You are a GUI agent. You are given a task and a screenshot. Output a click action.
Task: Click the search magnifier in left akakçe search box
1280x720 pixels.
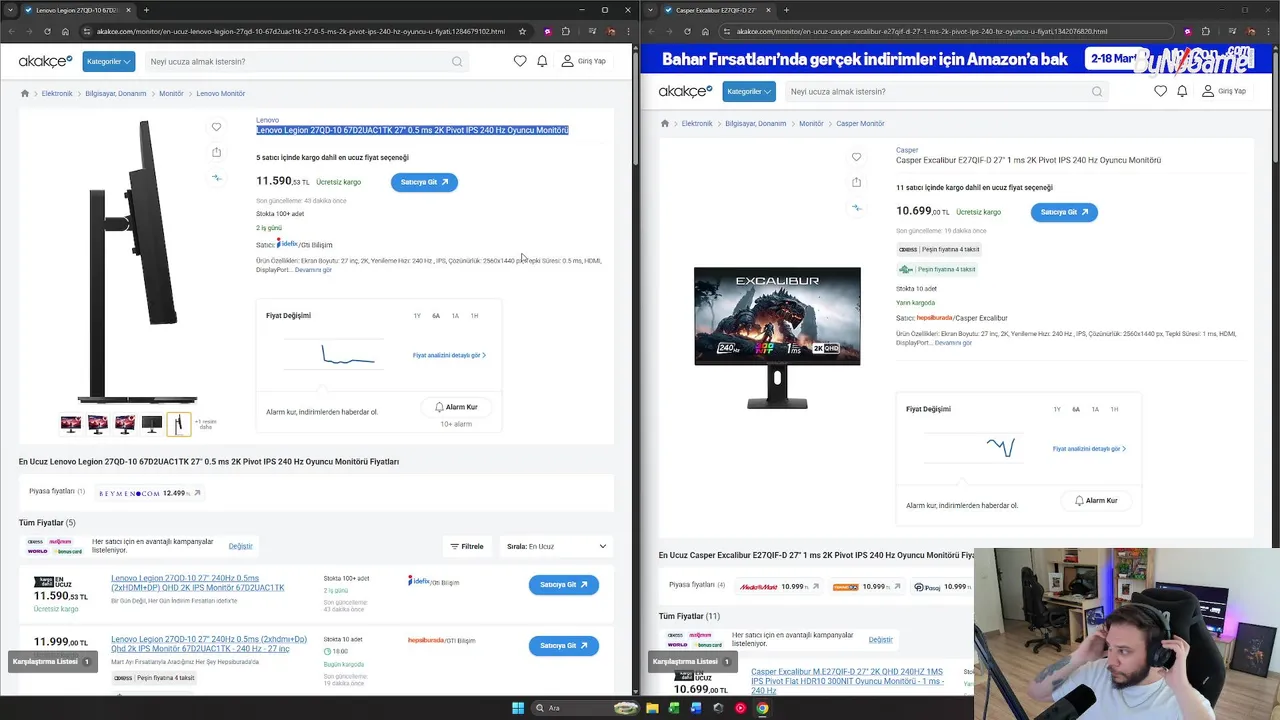457,62
